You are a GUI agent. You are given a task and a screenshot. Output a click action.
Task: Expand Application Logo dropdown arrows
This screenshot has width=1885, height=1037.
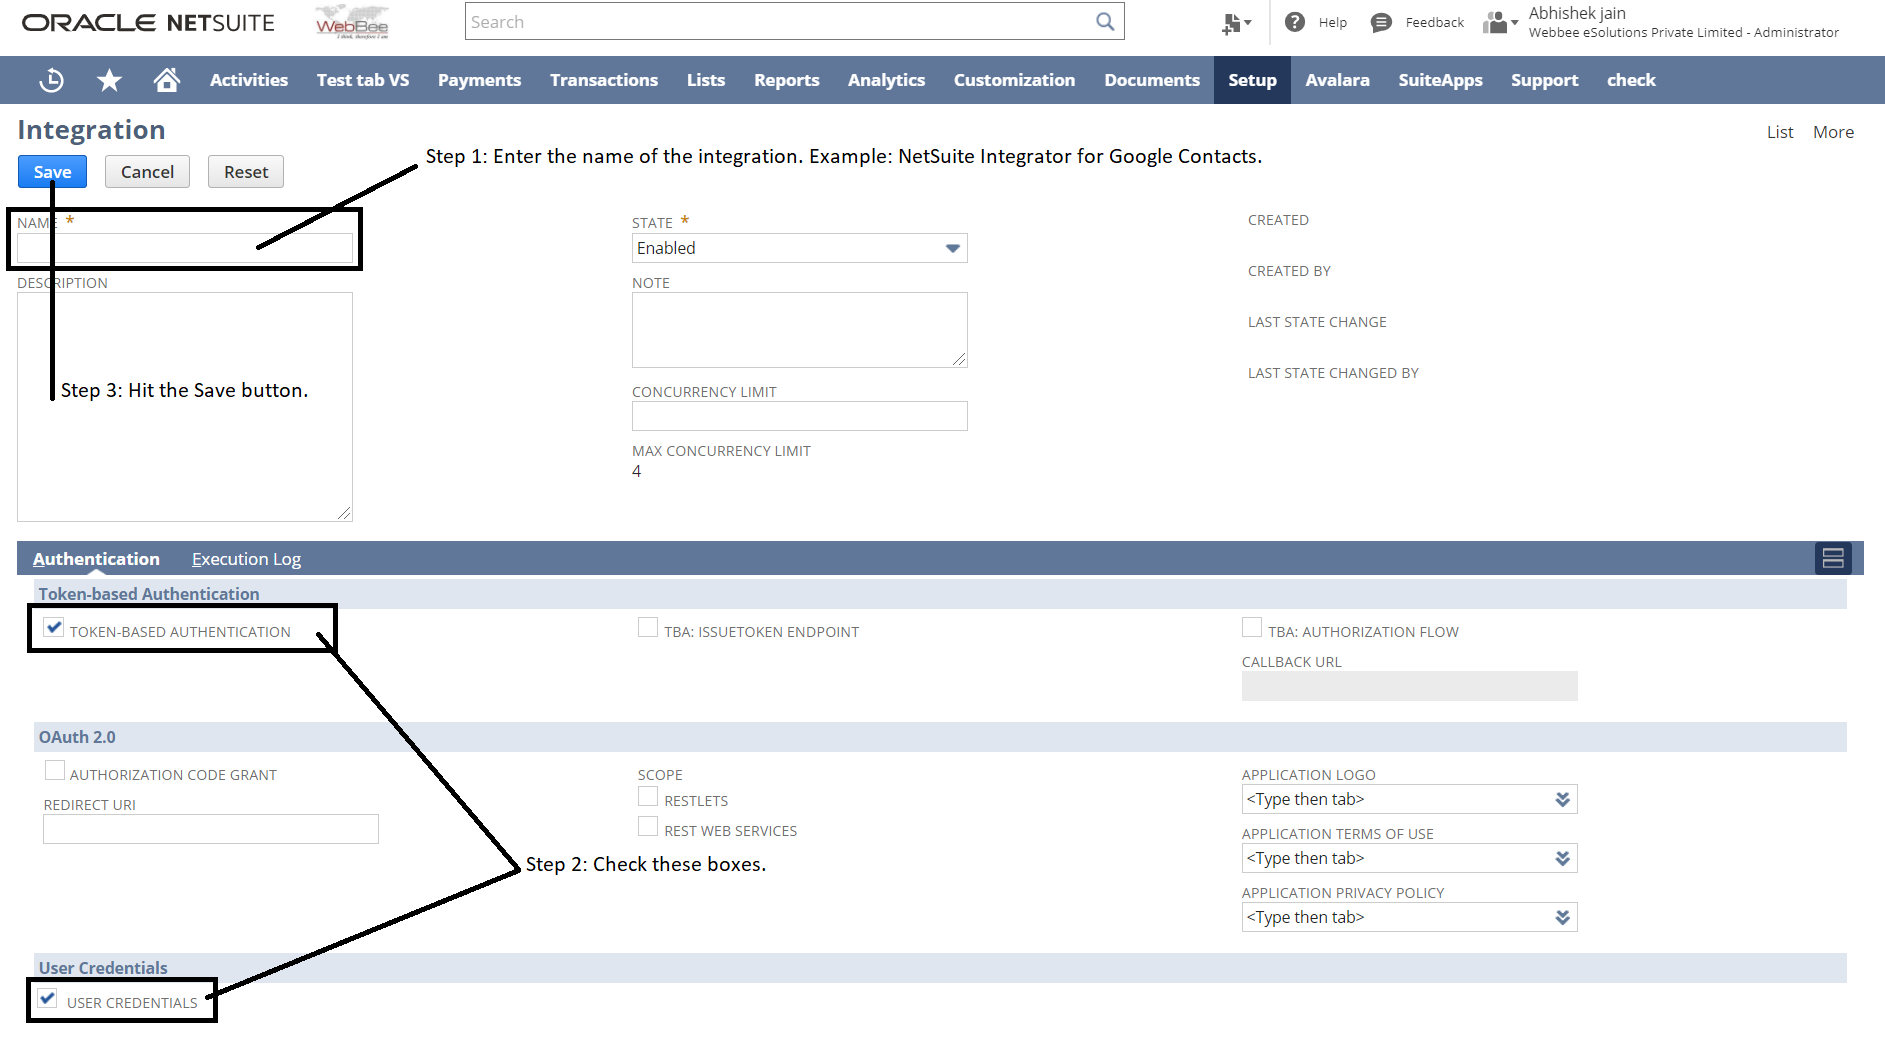(1563, 799)
